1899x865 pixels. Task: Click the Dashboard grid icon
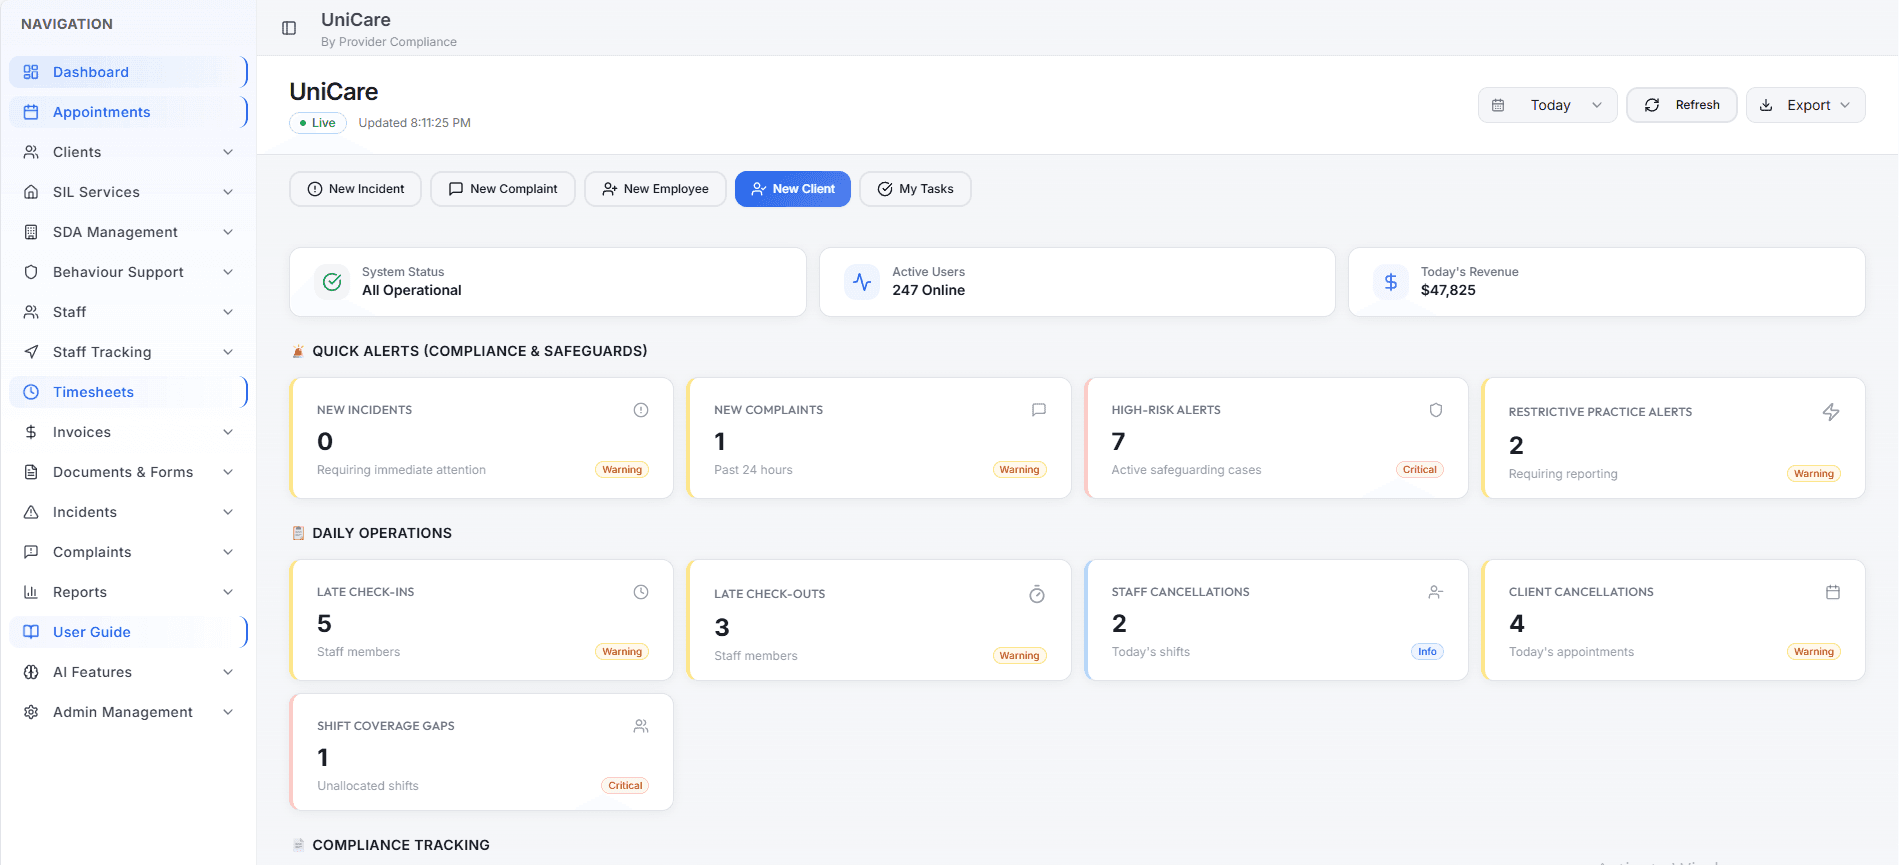pyautogui.click(x=31, y=72)
